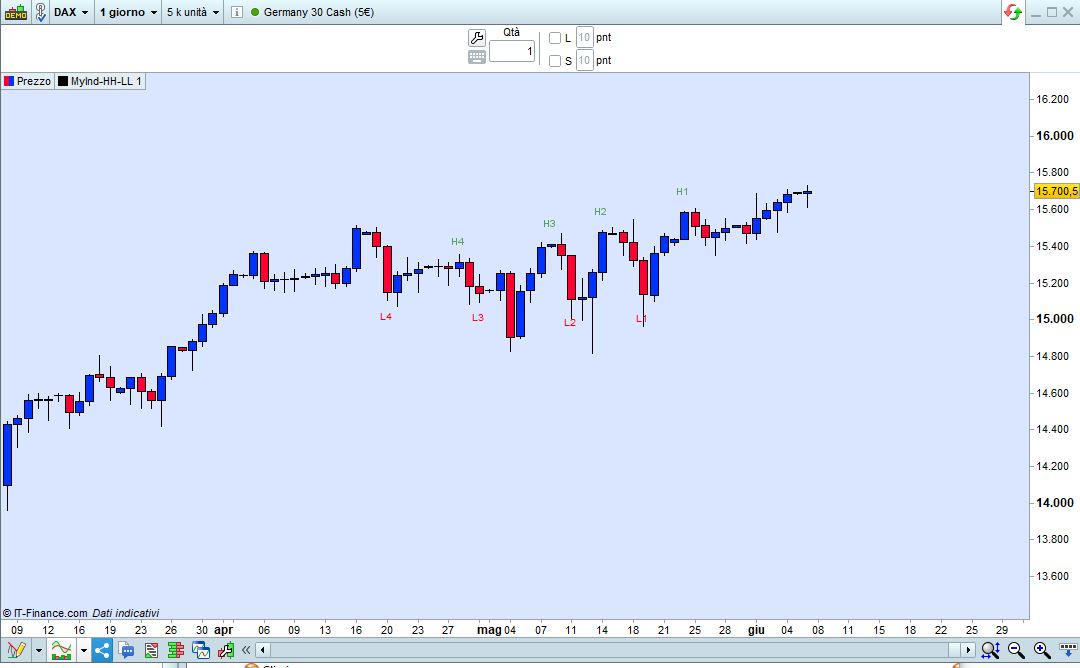Click the L3 marker on the chart
This screenshot has height=668, width=1080.
tap(478, 317)
